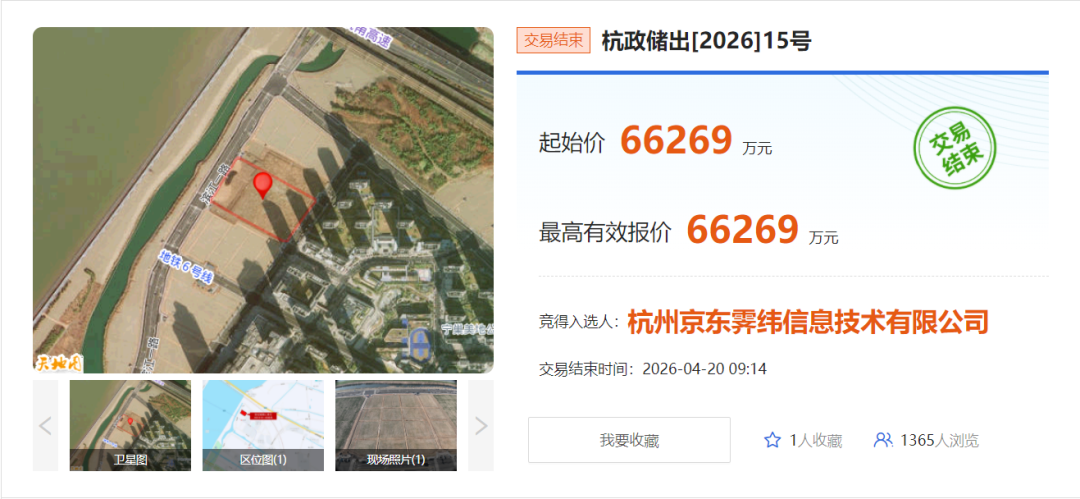Click the transaction end time 2026-04-20 09:14
The width and height of the screenshot is (1080, 499).
pyautogui.click(x=704, y=369)
